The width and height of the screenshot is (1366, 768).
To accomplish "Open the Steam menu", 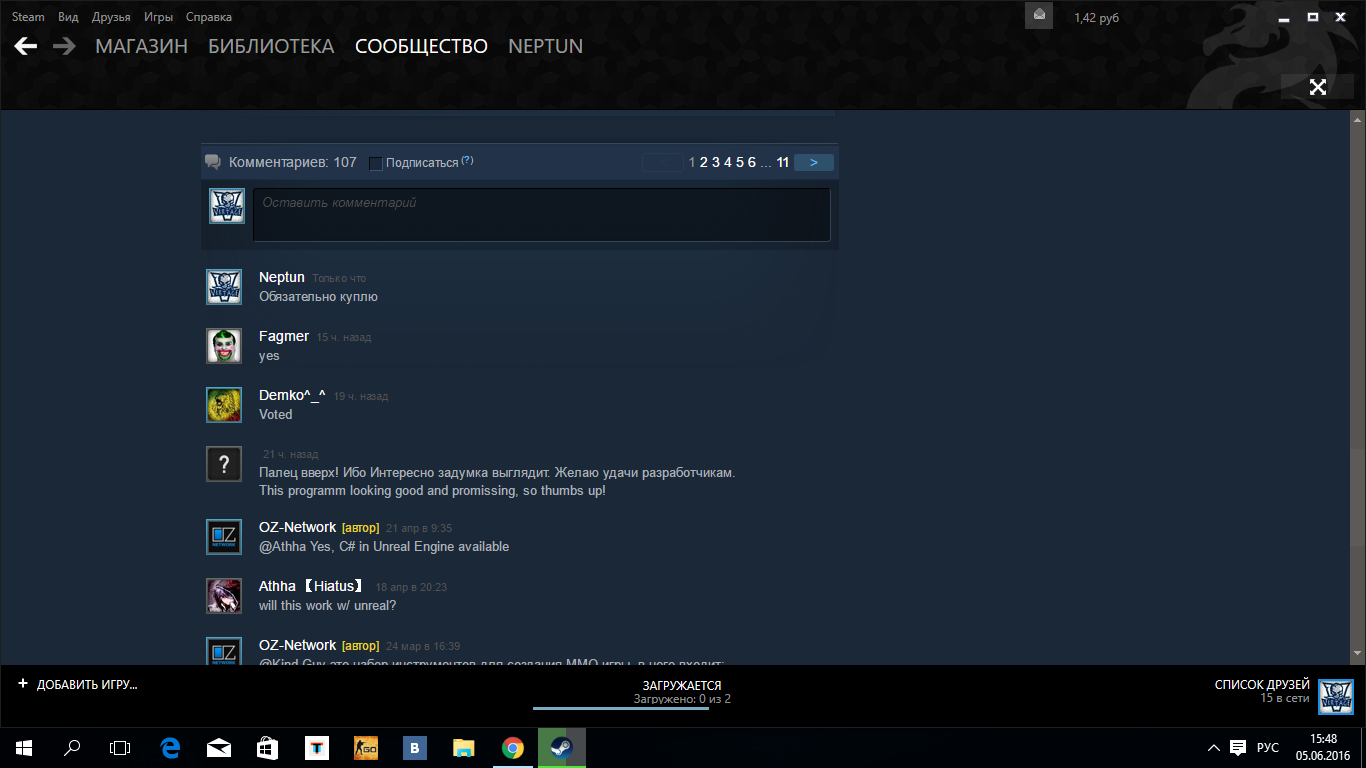I will coord(28,17).
